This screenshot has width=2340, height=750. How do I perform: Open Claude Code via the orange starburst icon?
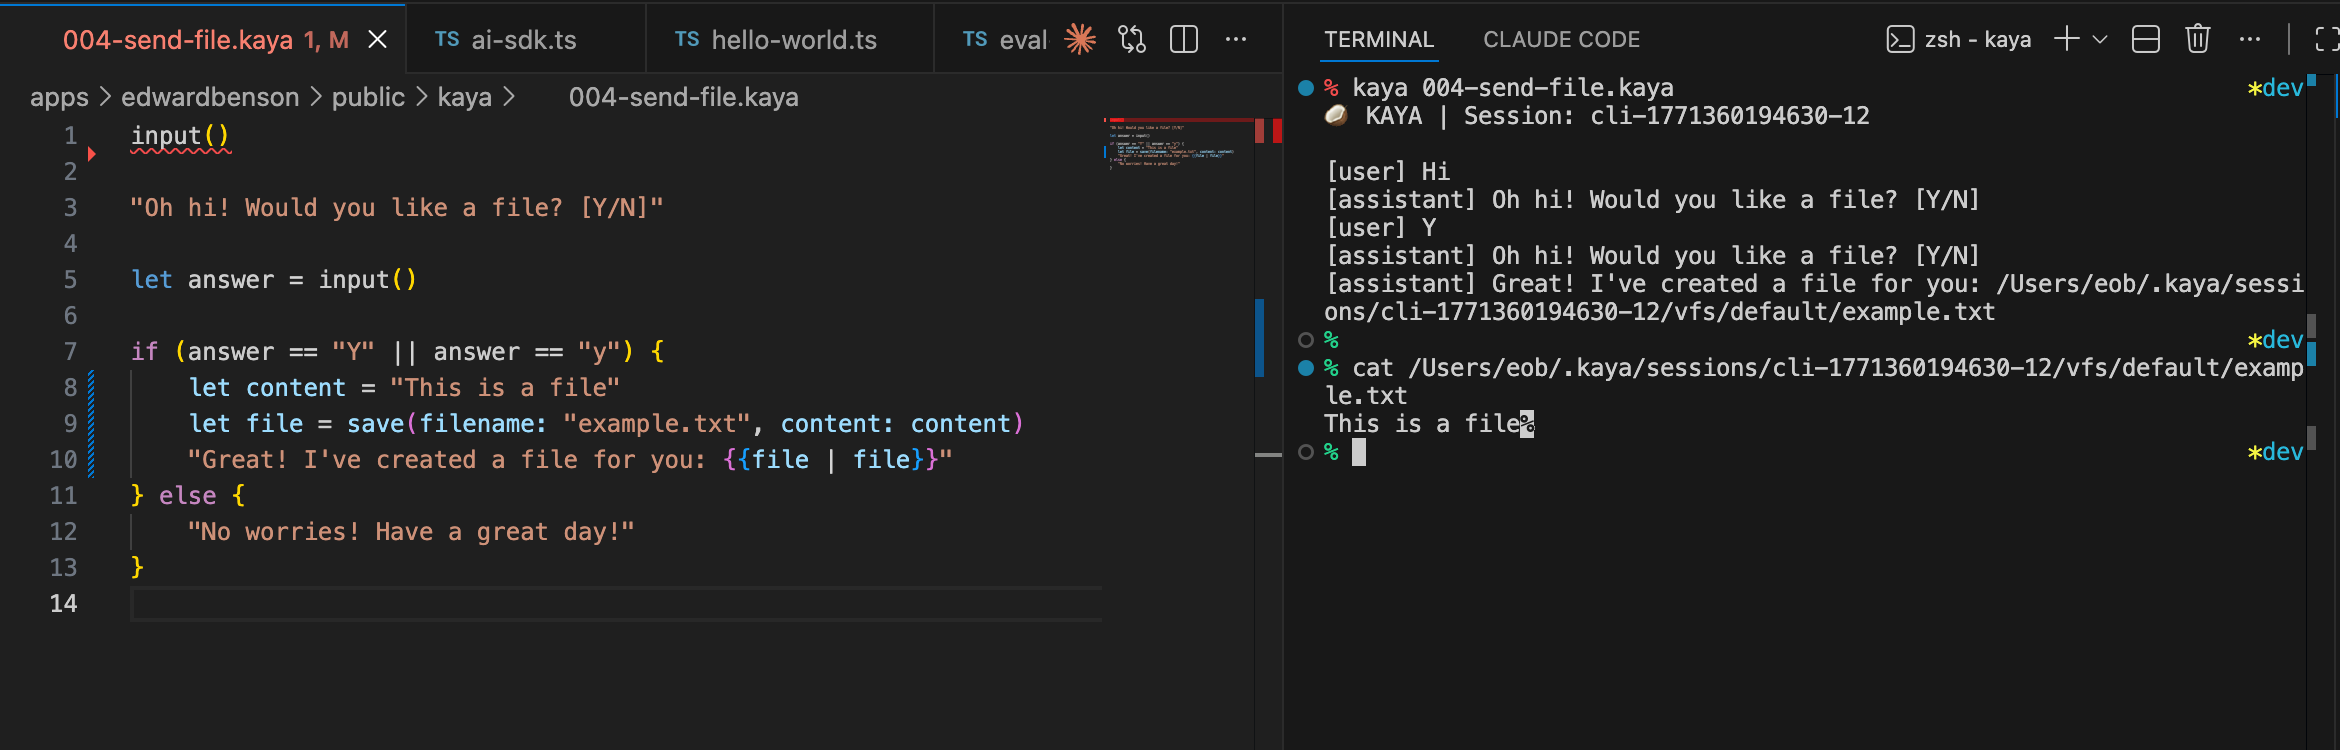coord(1080,40)
